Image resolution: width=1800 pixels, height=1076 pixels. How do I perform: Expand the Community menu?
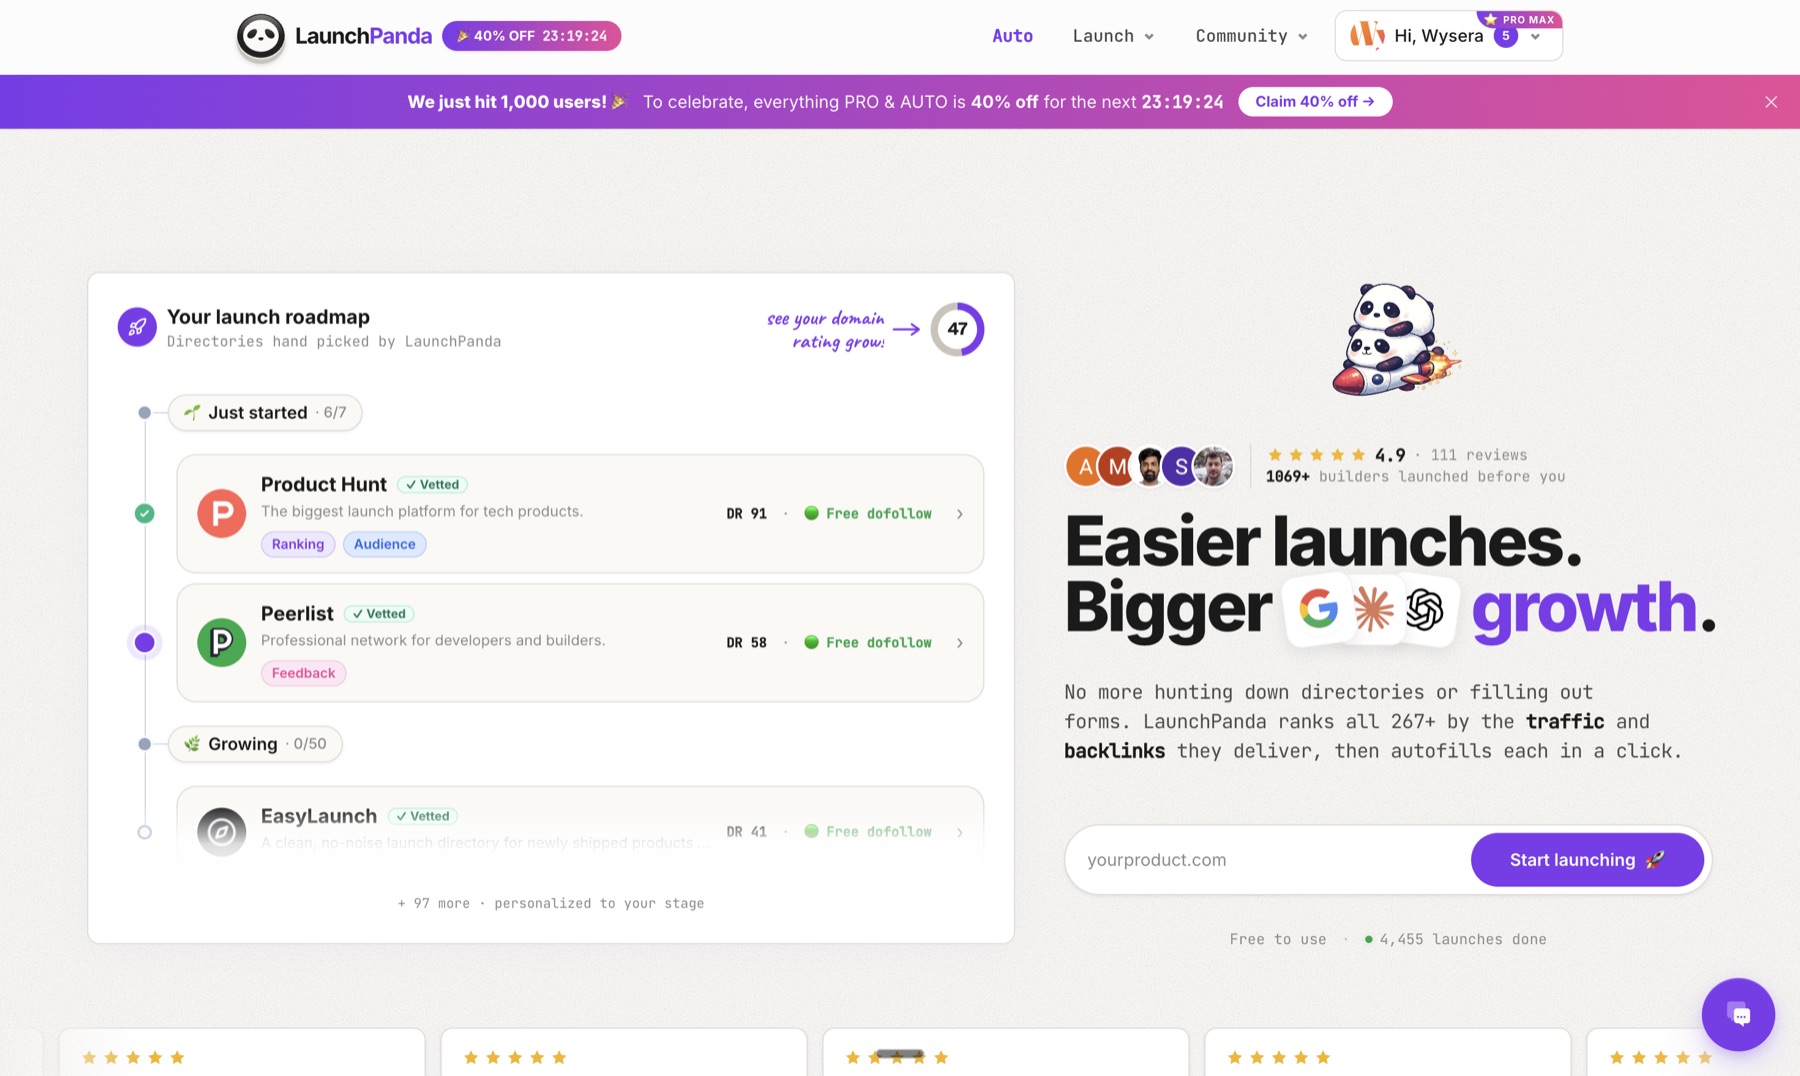click(1251, 36)
